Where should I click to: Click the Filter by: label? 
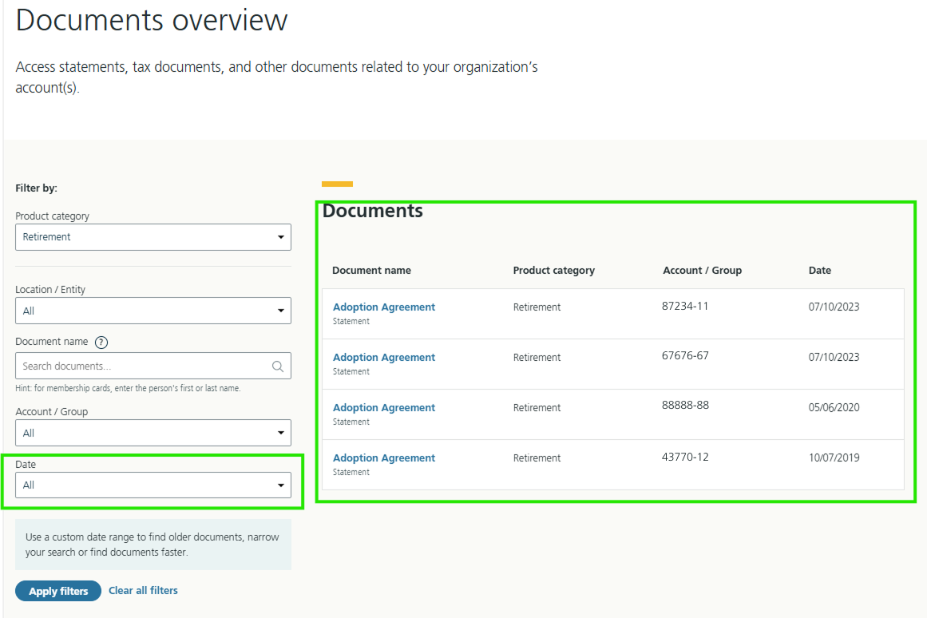coord(36,188)
